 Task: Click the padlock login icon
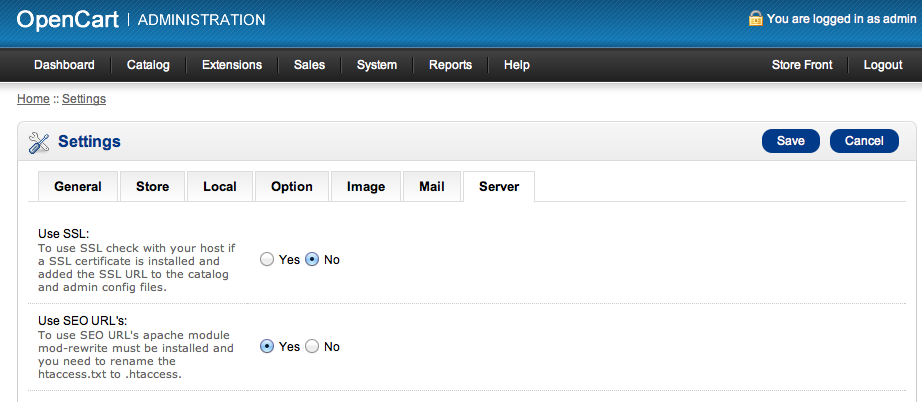pos(755,18)
